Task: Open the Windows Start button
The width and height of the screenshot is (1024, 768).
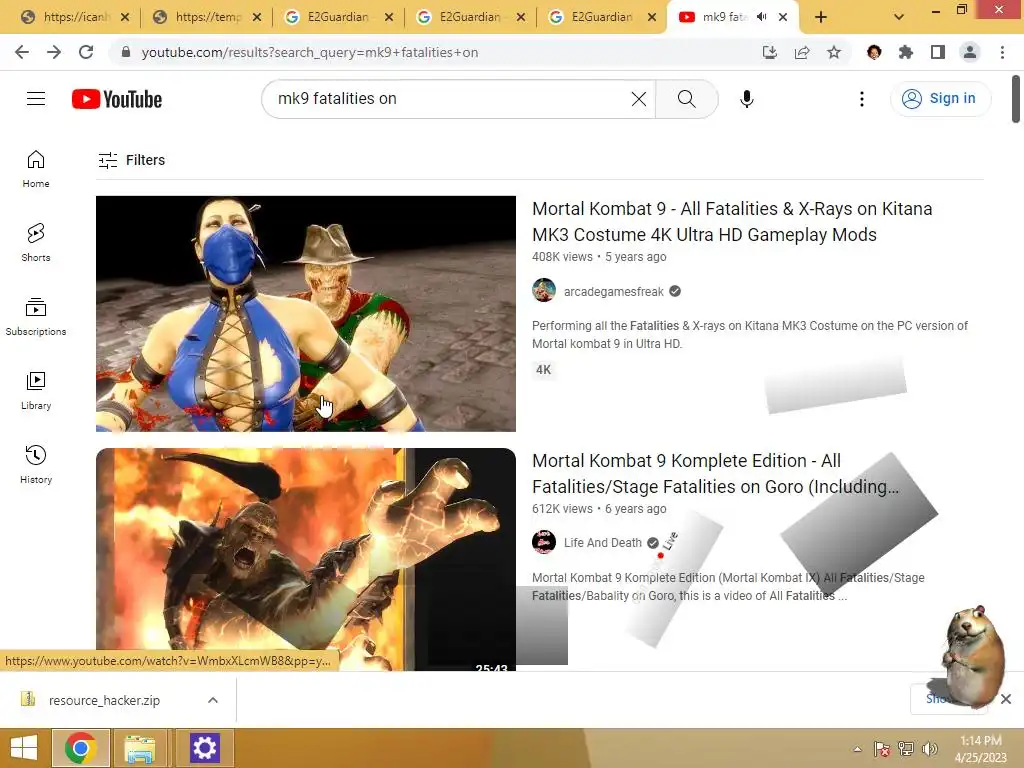Action: click(x=24, y=748)
